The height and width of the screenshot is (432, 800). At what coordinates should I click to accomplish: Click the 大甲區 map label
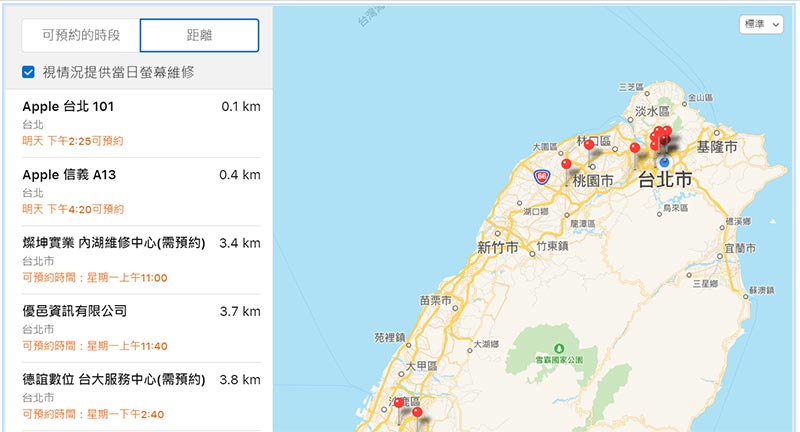pos(421,366)
